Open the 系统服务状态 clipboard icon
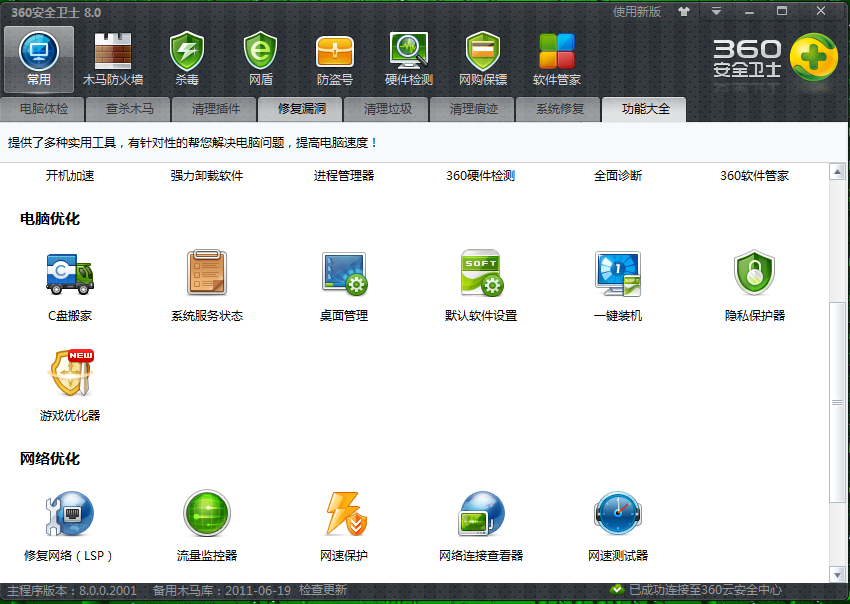The height and width of the screenshot is (604, 850). click(207, 272)
